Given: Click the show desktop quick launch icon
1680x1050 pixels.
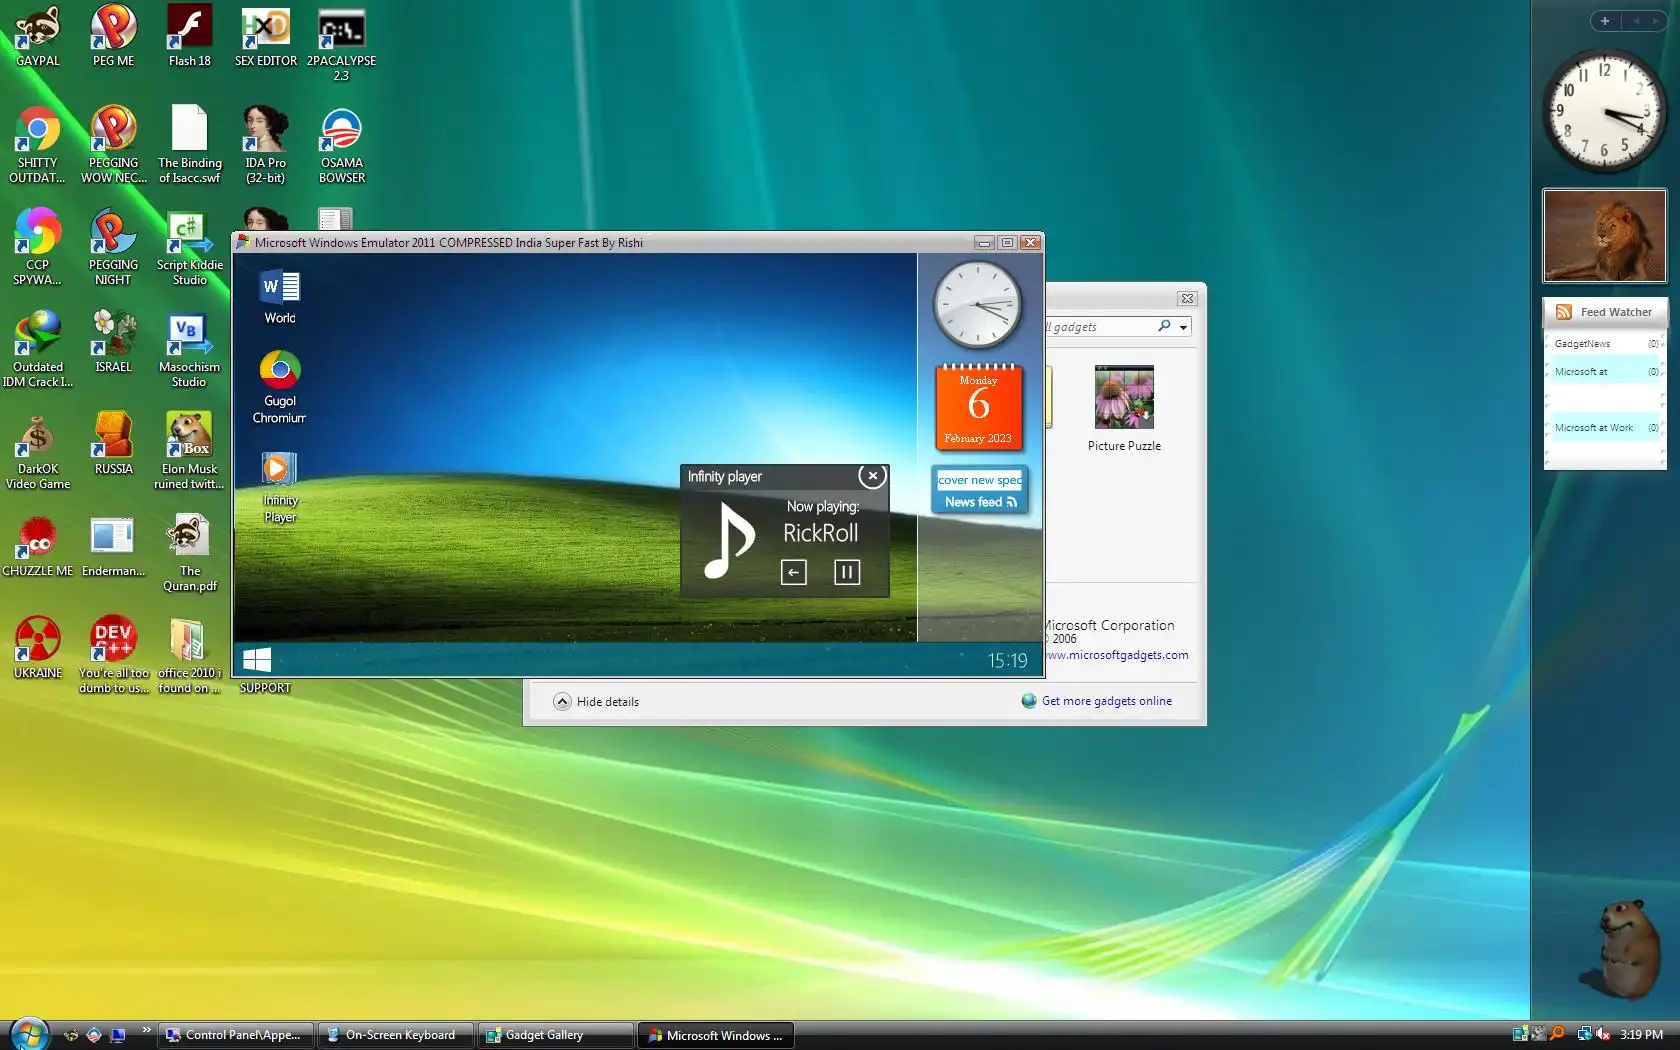Looking at the screenshot, I should pos(118,1035).
